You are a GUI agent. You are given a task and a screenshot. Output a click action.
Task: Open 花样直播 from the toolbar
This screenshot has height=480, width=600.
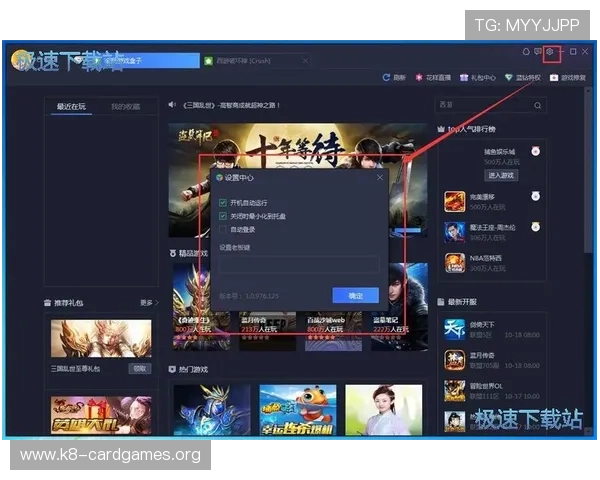pyautogui.click(x=433, y=78)
